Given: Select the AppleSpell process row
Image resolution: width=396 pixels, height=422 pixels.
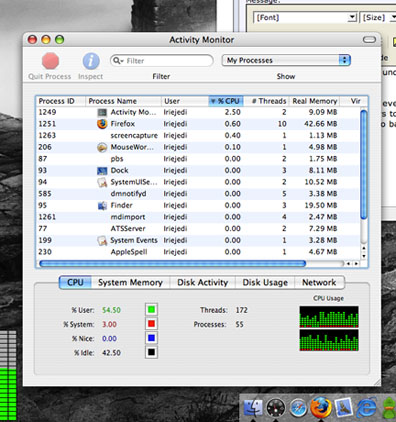Looking at the screenshot, I should pos(197,252).
